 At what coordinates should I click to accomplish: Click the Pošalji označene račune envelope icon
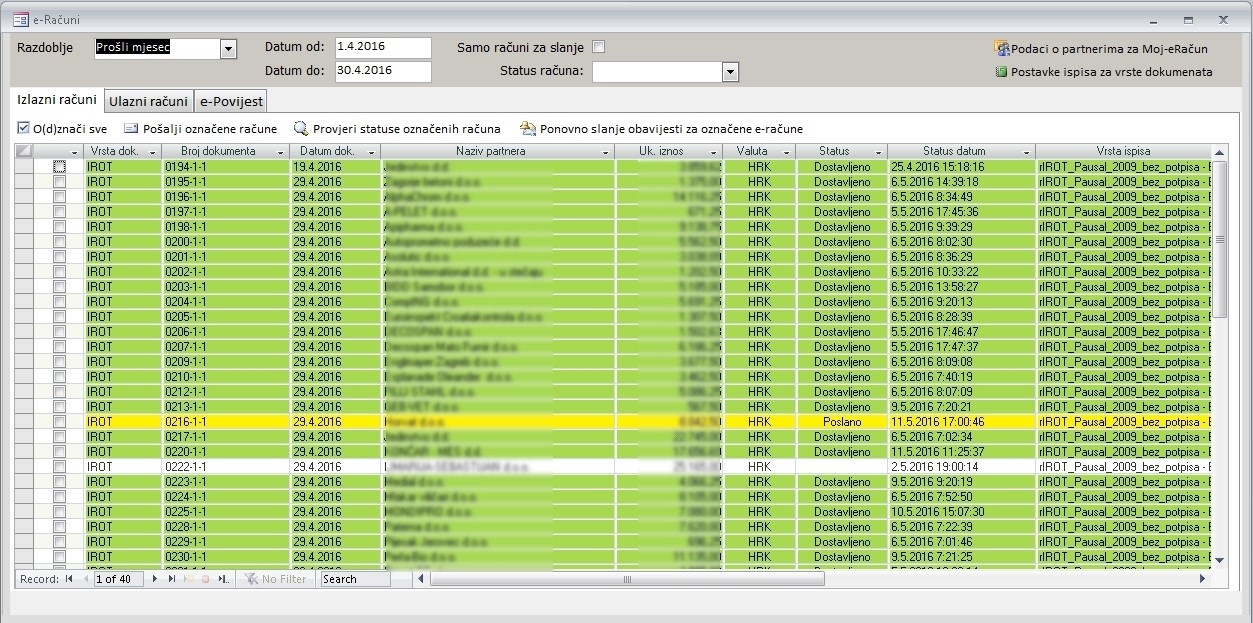pyautogui.click(x=130, y=129)
